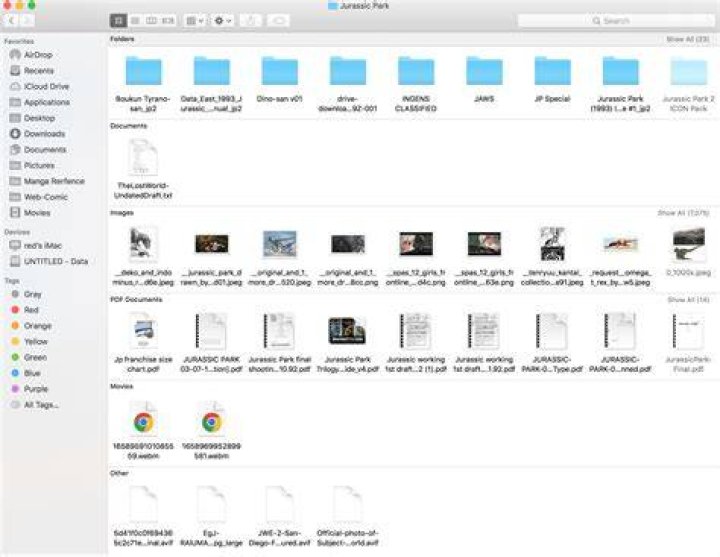
Task: Open Recents in the sidebar
Action: 39,71
